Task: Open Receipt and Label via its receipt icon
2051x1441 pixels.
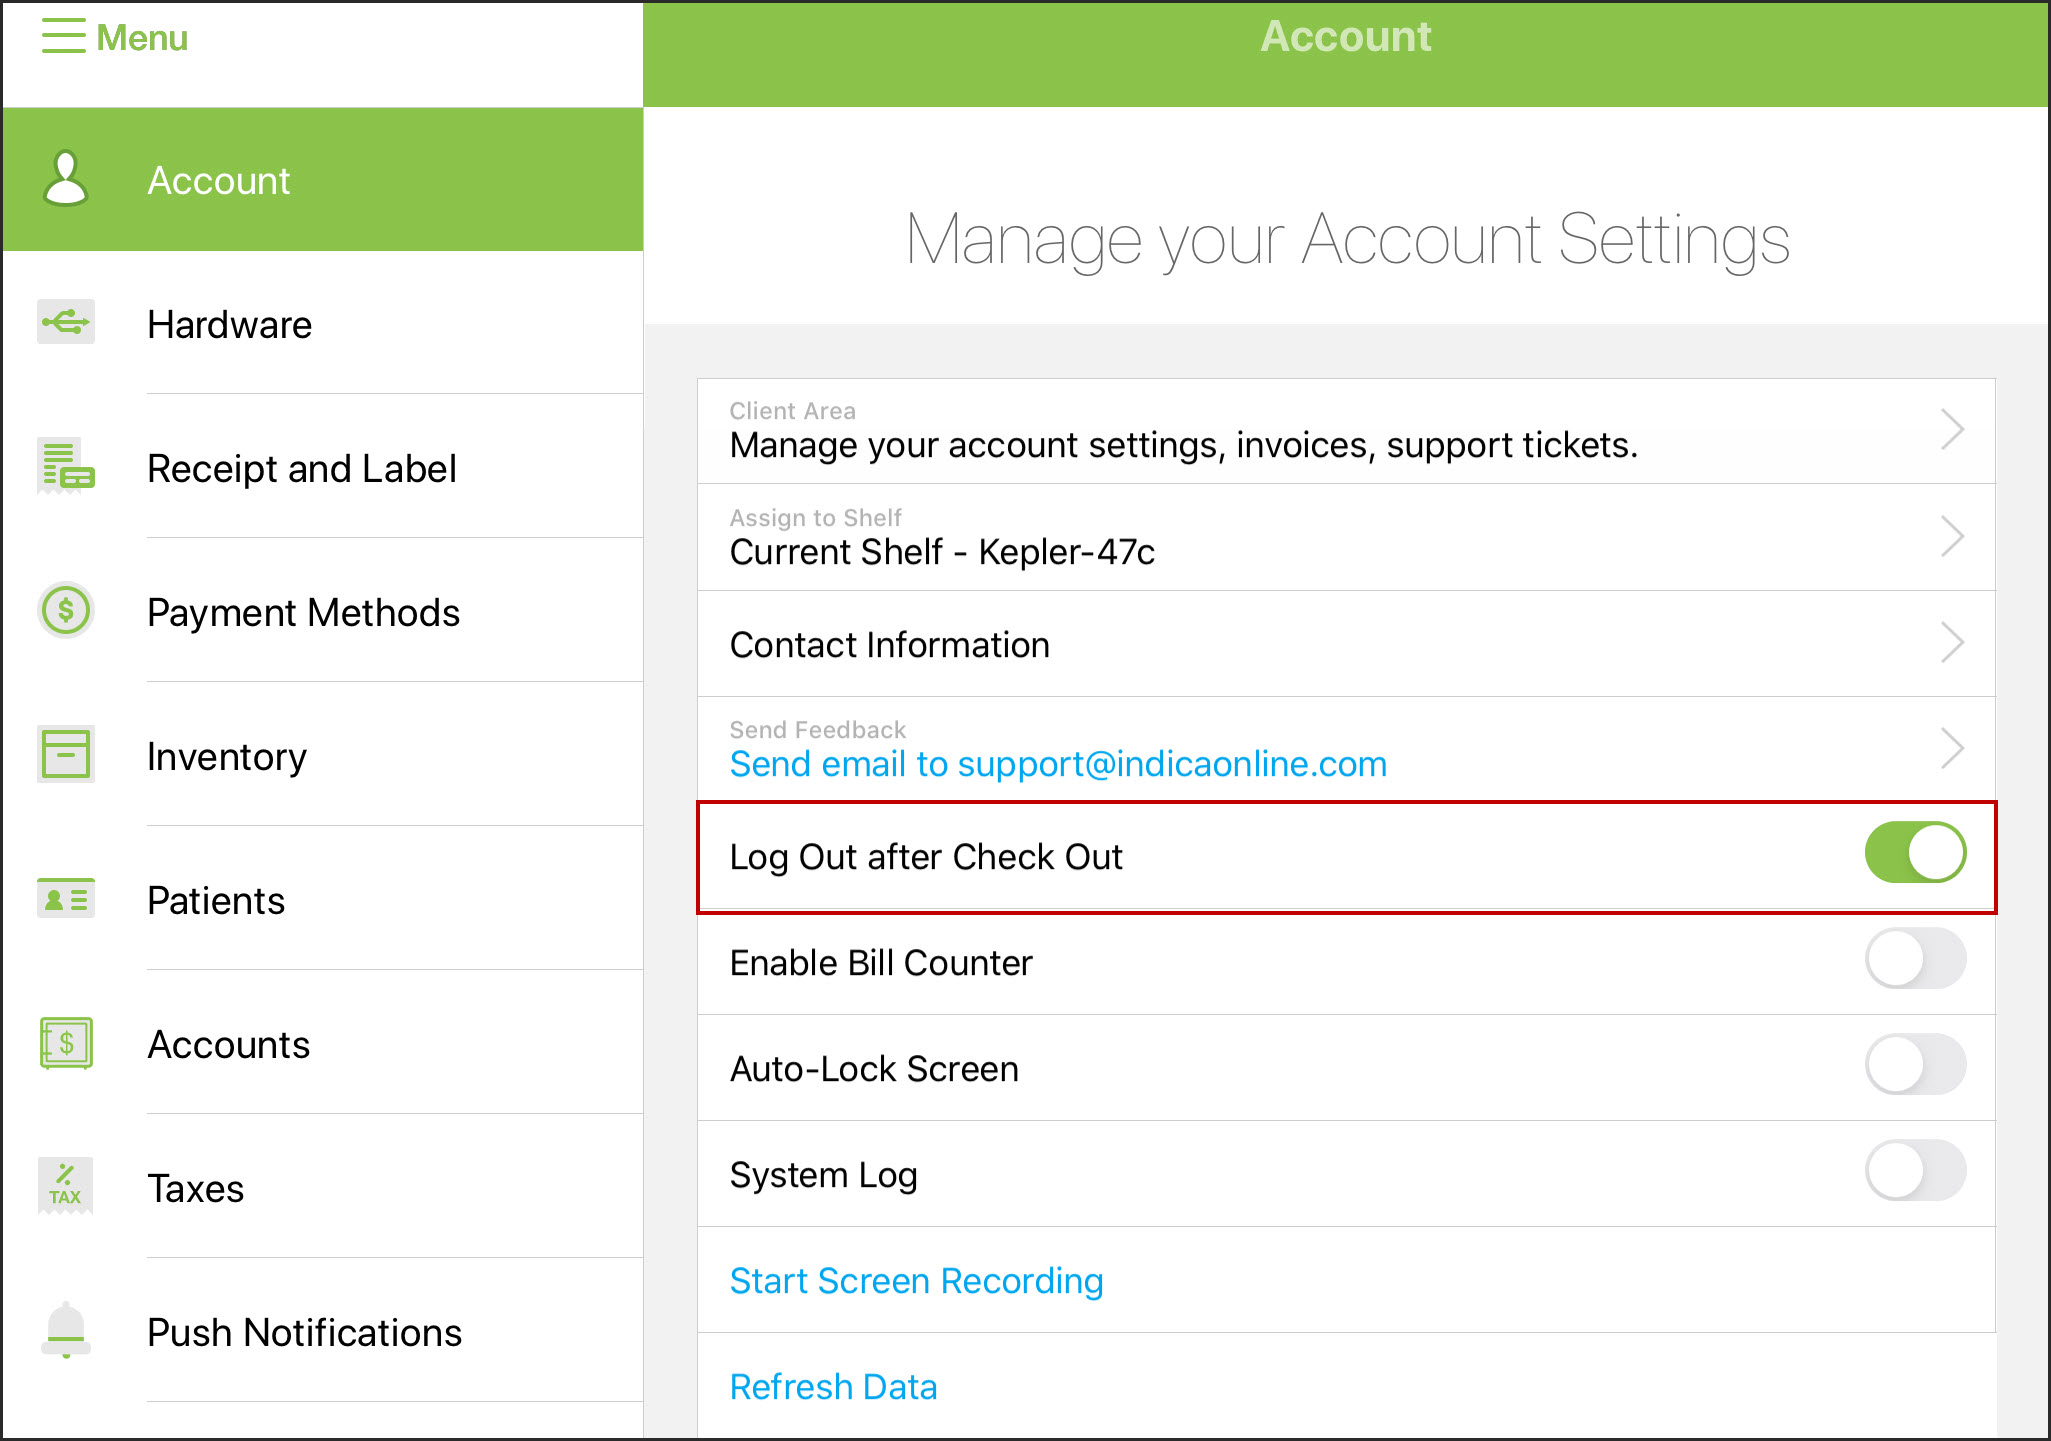Action: (x=65, y=467)
